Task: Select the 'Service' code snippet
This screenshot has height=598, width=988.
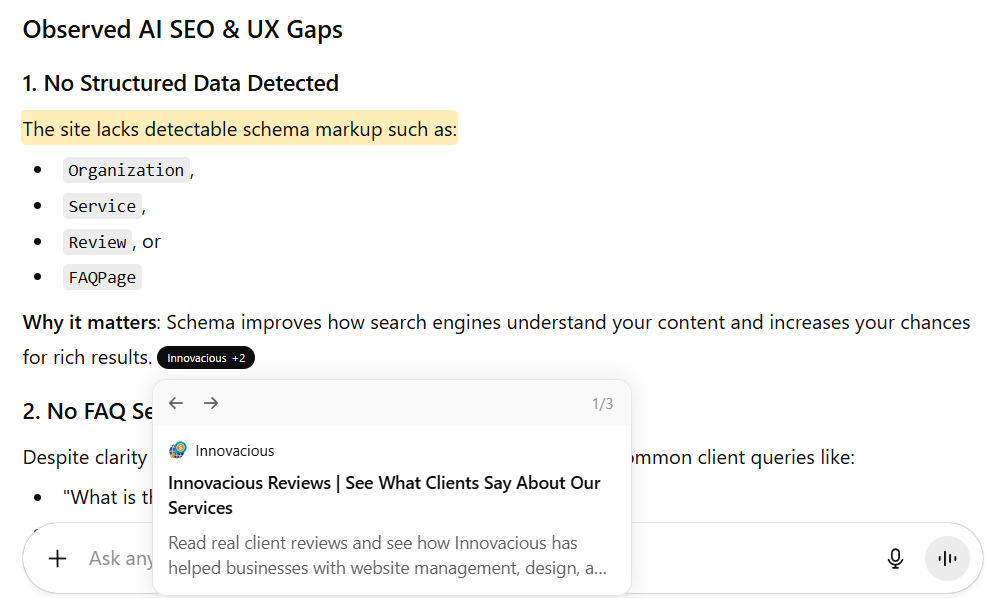Action: click(x=102, y=206)
